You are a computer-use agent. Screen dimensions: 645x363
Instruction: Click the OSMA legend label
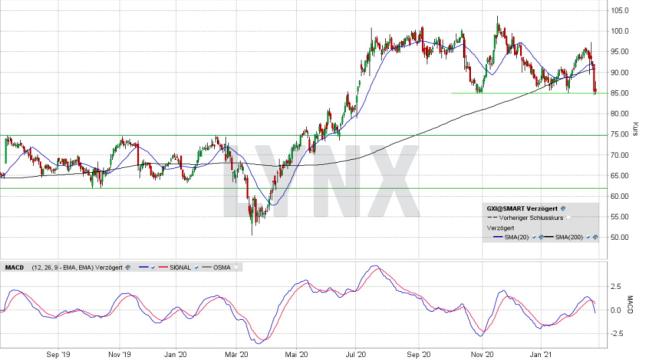222,268
